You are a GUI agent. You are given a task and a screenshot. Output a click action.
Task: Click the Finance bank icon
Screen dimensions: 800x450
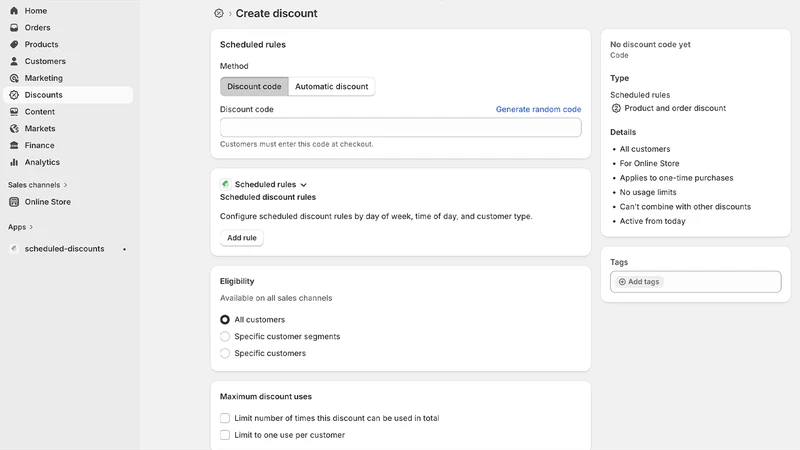14,145
